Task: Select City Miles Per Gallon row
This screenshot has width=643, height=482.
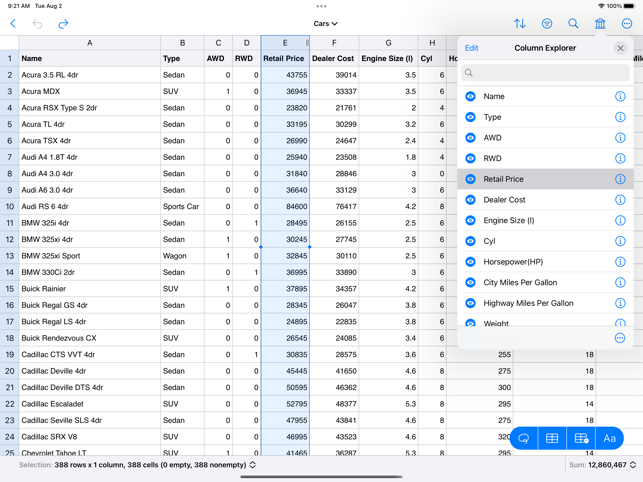Action: click(545, 282)
